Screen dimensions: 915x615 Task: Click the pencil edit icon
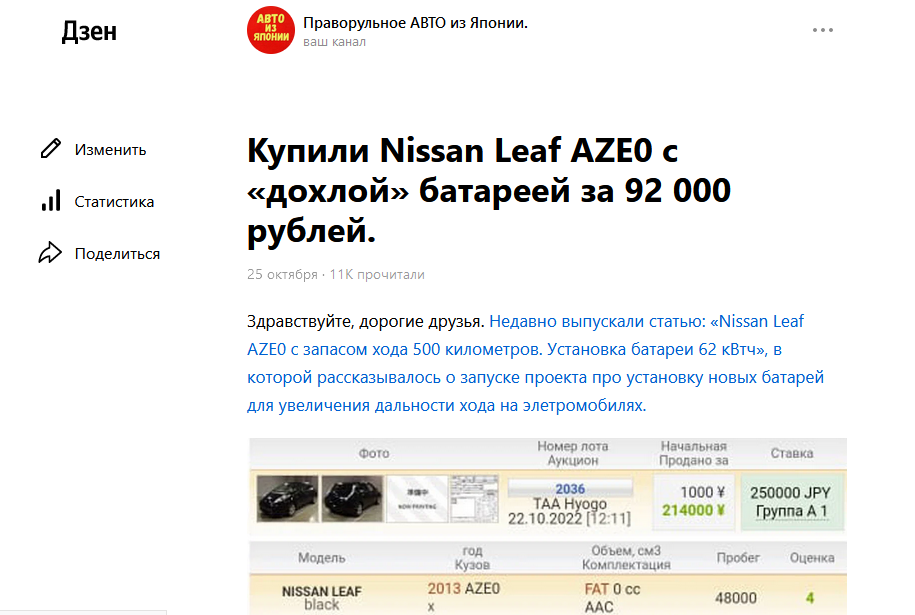tap(51, 149)
